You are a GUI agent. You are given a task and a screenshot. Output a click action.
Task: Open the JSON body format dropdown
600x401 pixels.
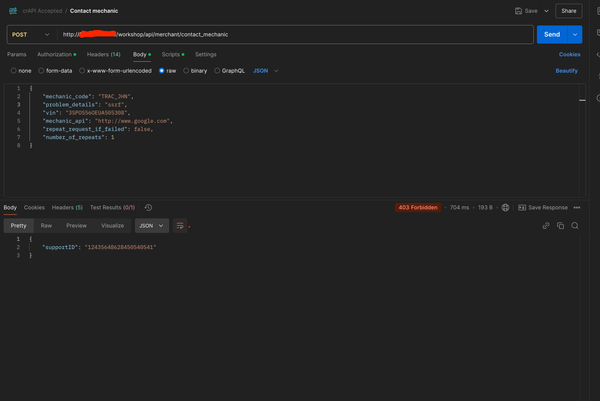266,71
